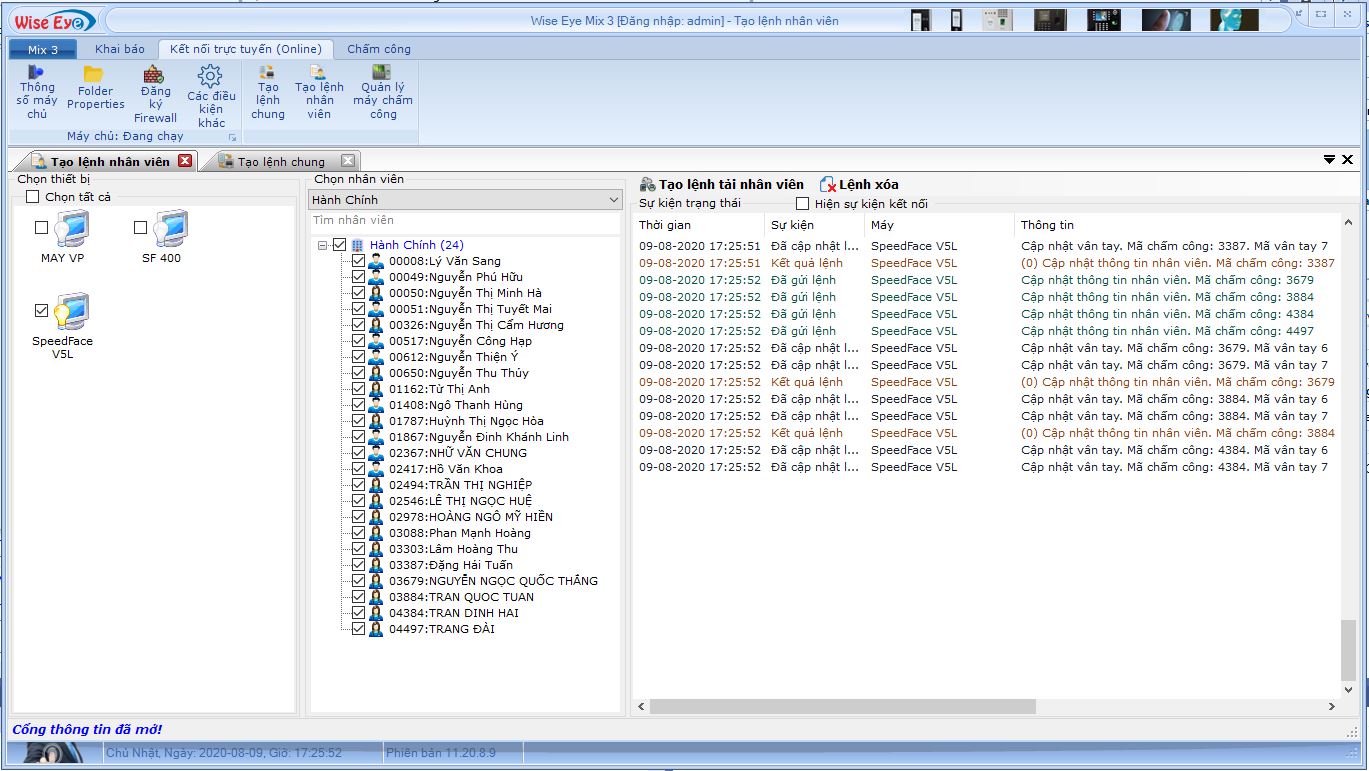Viewport: 1369px width, 771px height.
Task: Enable the Chọn tất cả checkbox
Action: pyautogui.click(x=33, y=197)
